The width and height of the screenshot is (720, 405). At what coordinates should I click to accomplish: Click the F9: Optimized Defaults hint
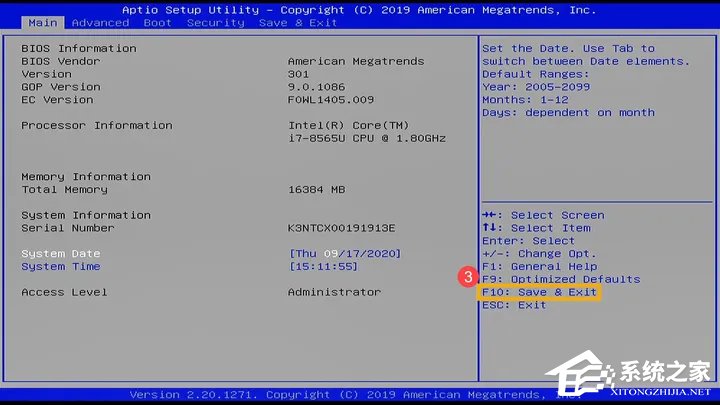tap(561, 279)
